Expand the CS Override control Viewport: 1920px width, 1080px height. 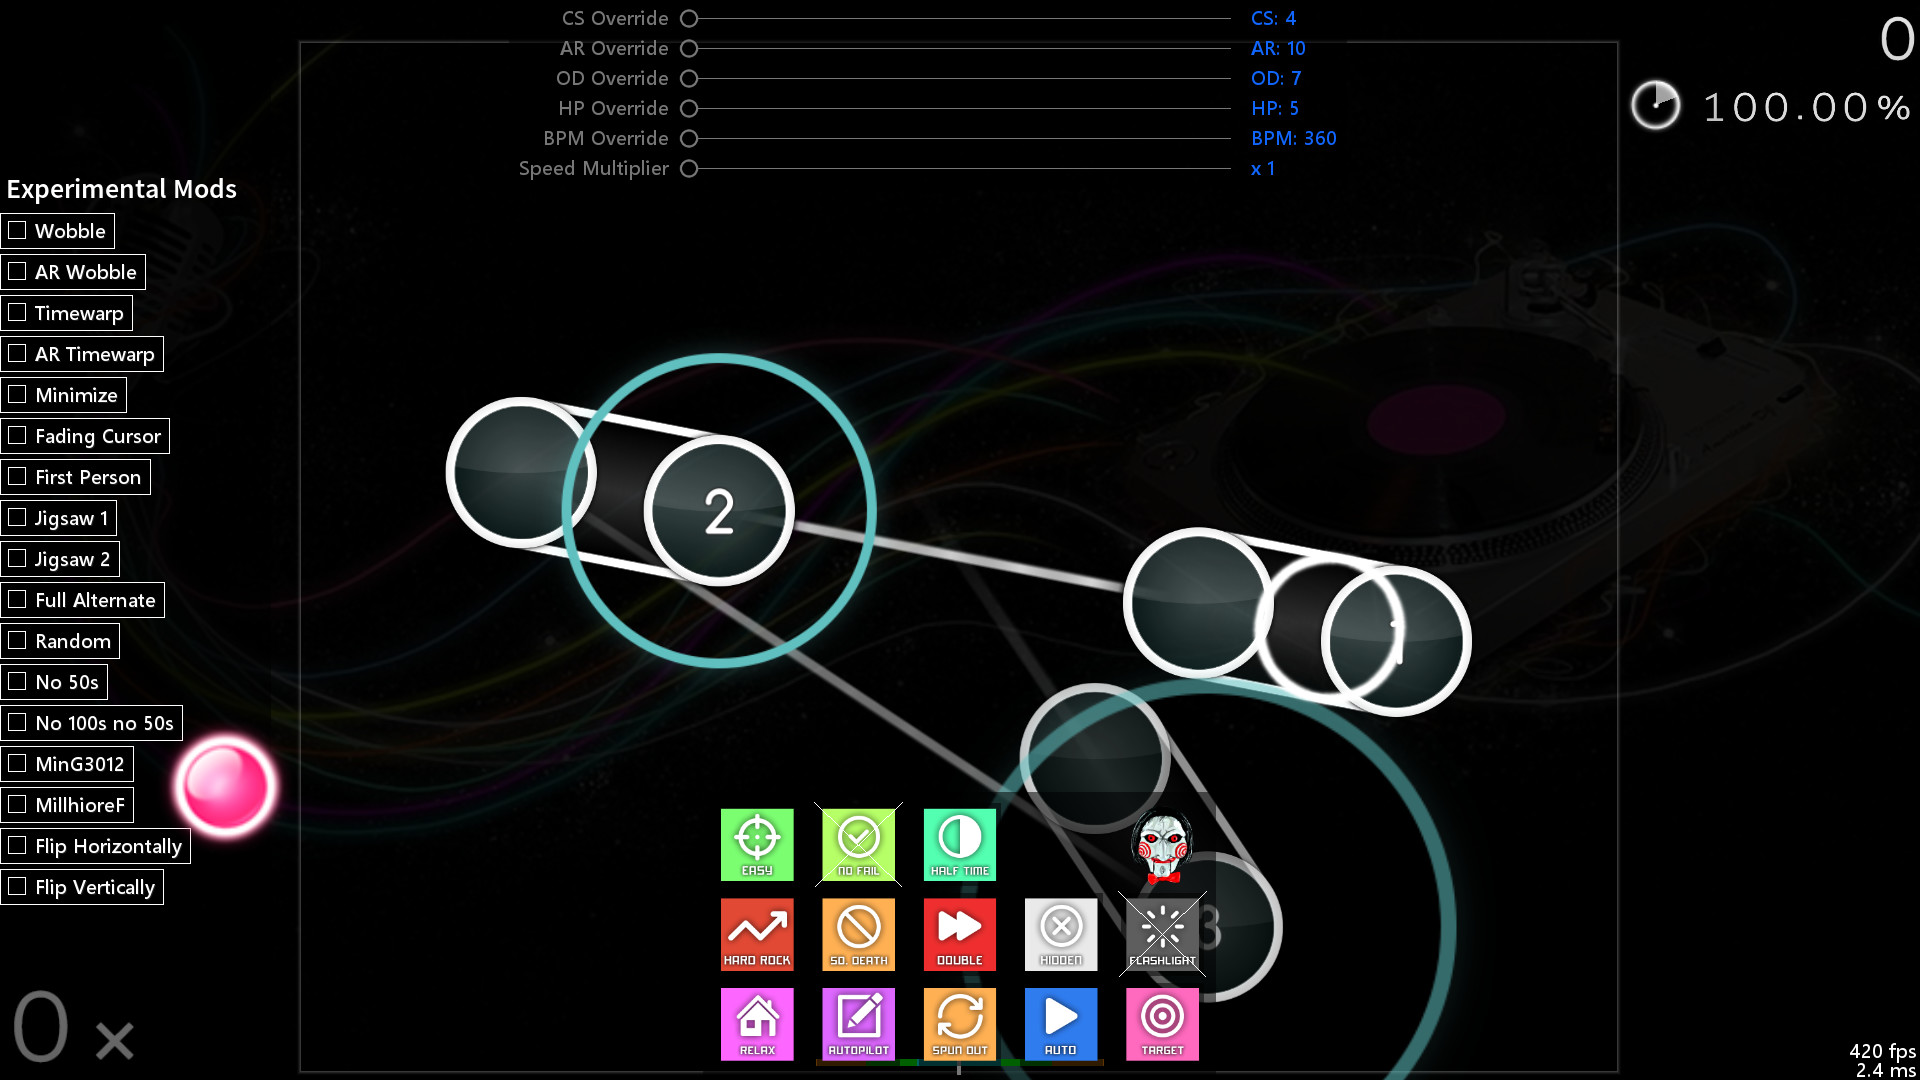[x=691, y=17]
